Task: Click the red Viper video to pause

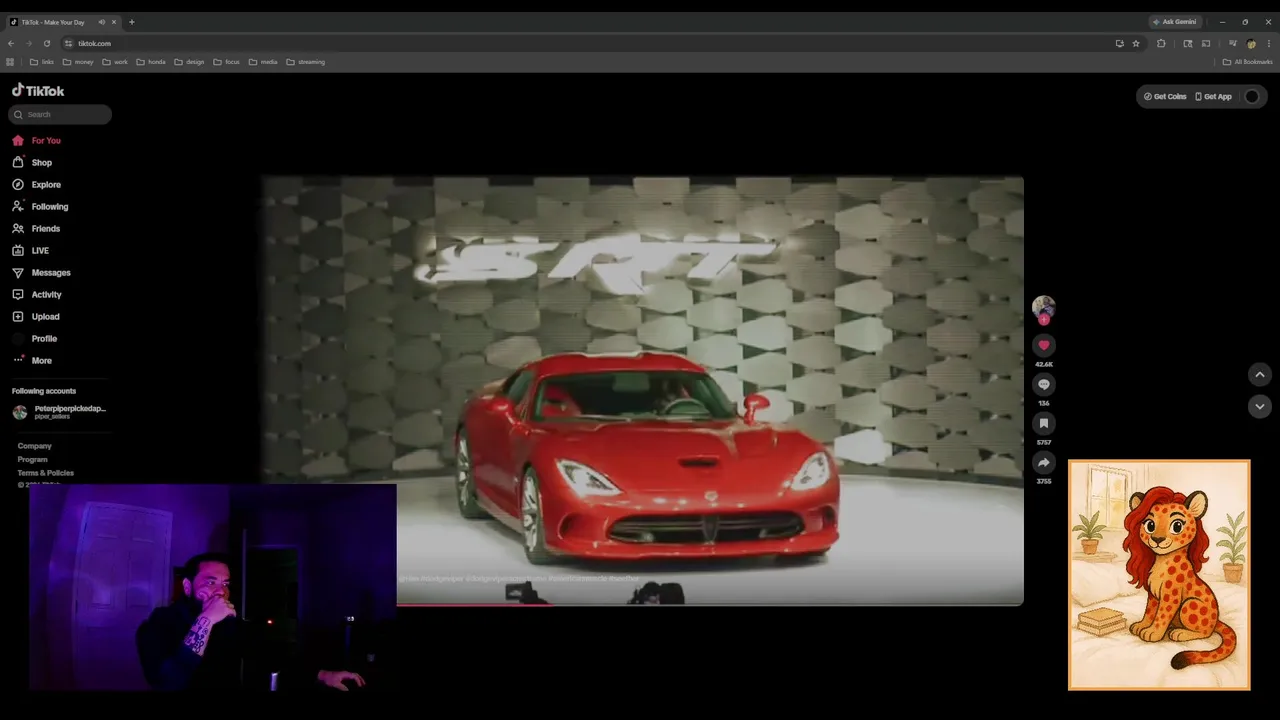Action: [x=643, y=390]
